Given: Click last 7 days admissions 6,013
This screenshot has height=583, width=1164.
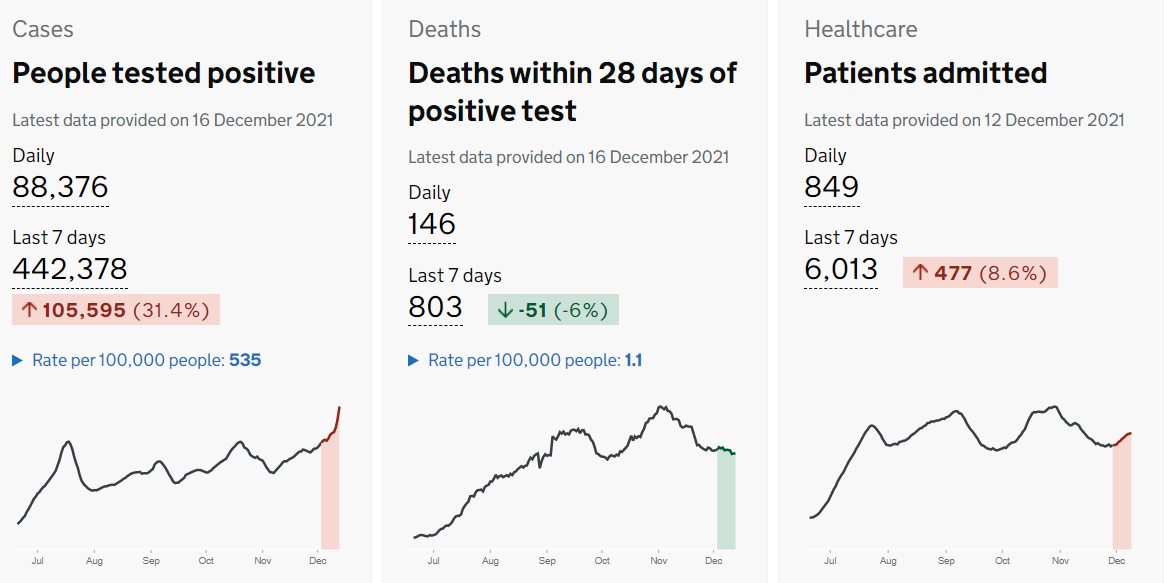Looking at the screenshot, I should click(840, 269).
